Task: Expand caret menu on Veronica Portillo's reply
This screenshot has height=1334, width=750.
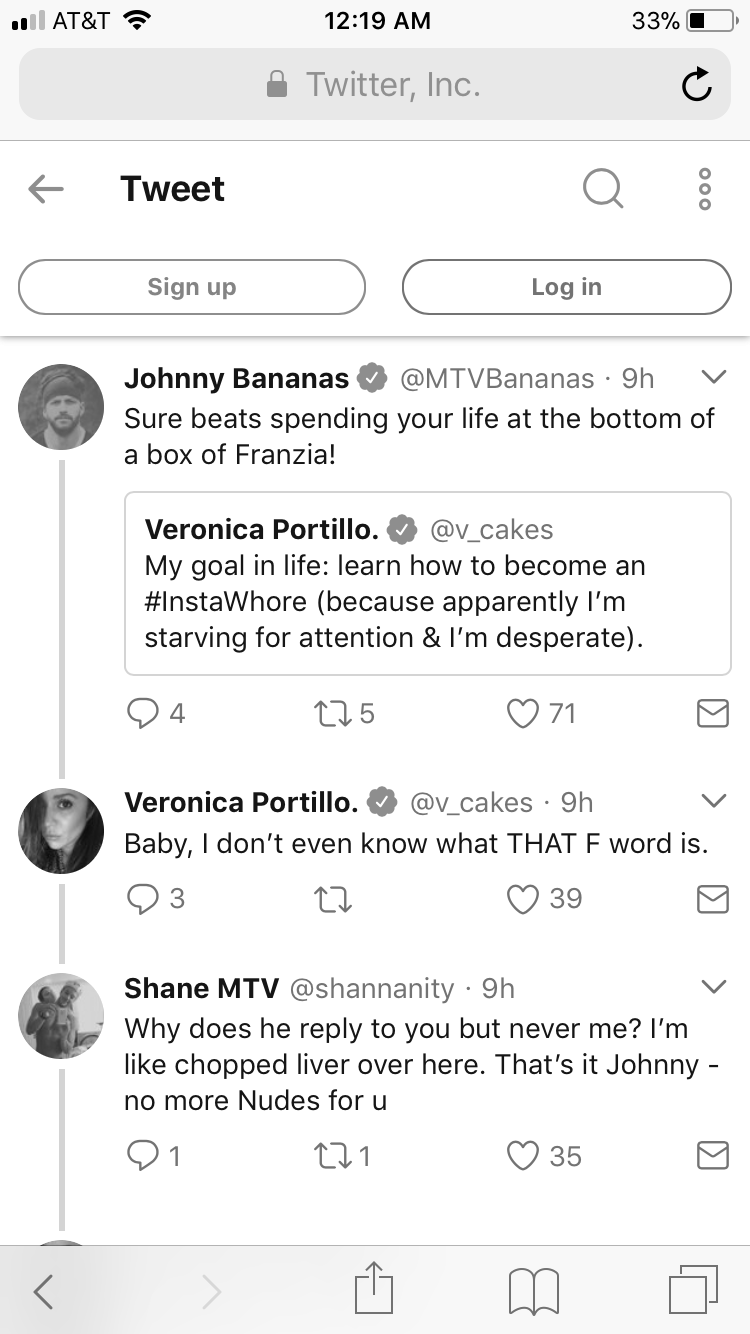Action: click(x=713, y=801)
